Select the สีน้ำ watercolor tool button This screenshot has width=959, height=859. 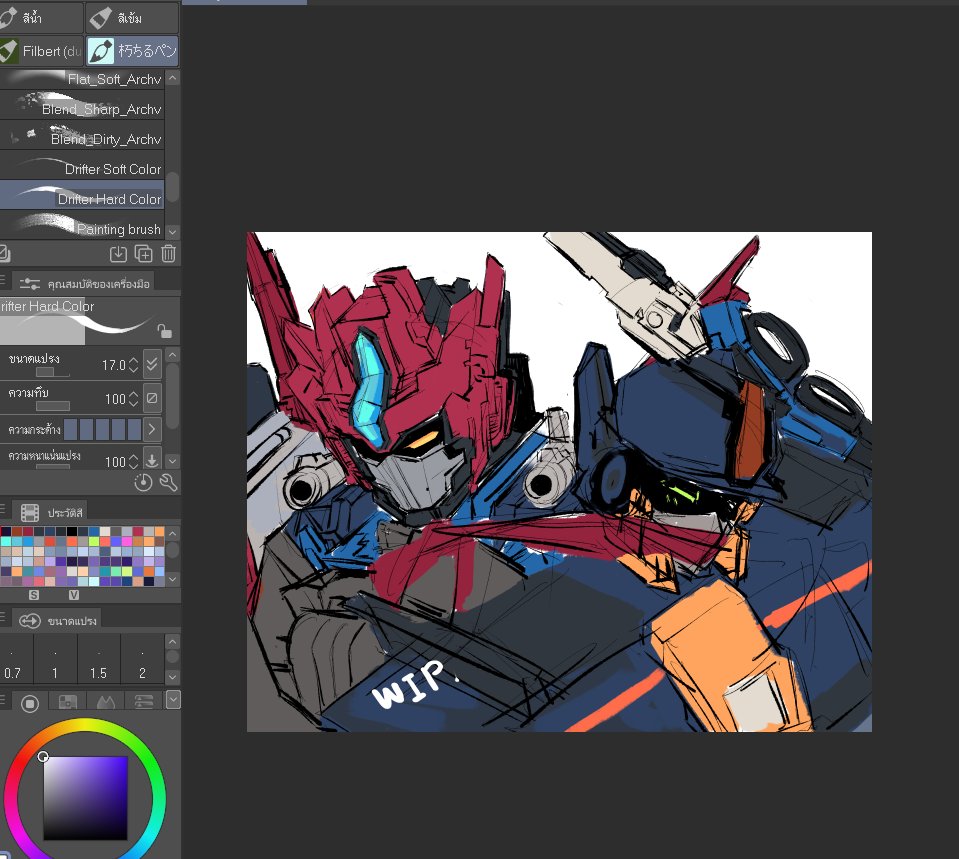coord(40,17)
